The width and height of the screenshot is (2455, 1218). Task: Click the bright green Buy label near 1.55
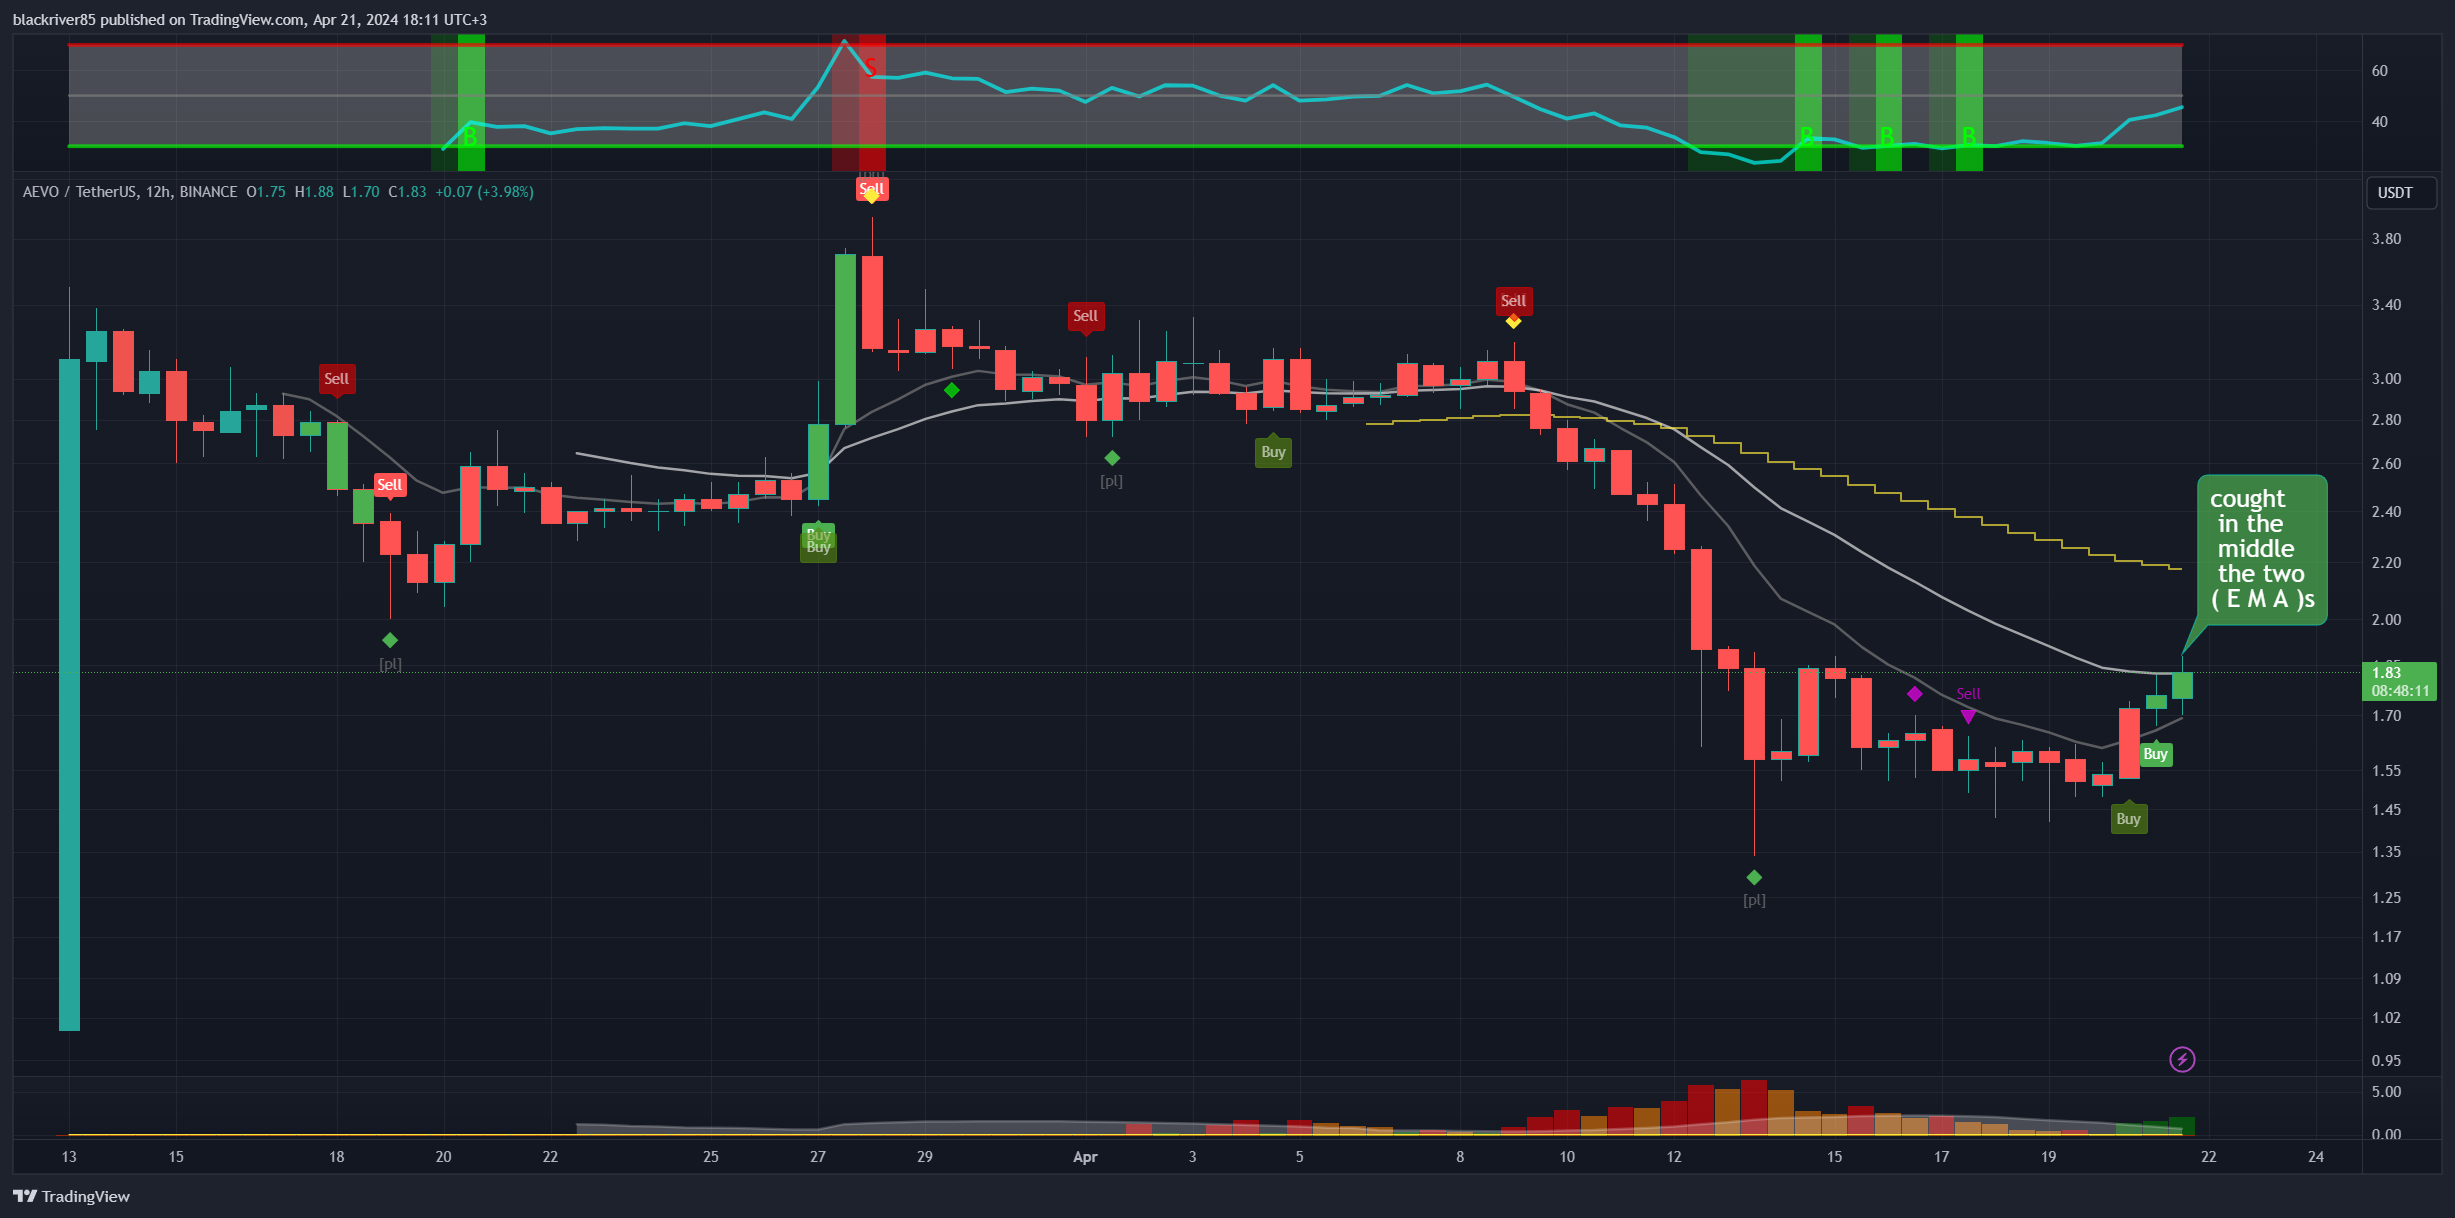[x=2155, y=754]
